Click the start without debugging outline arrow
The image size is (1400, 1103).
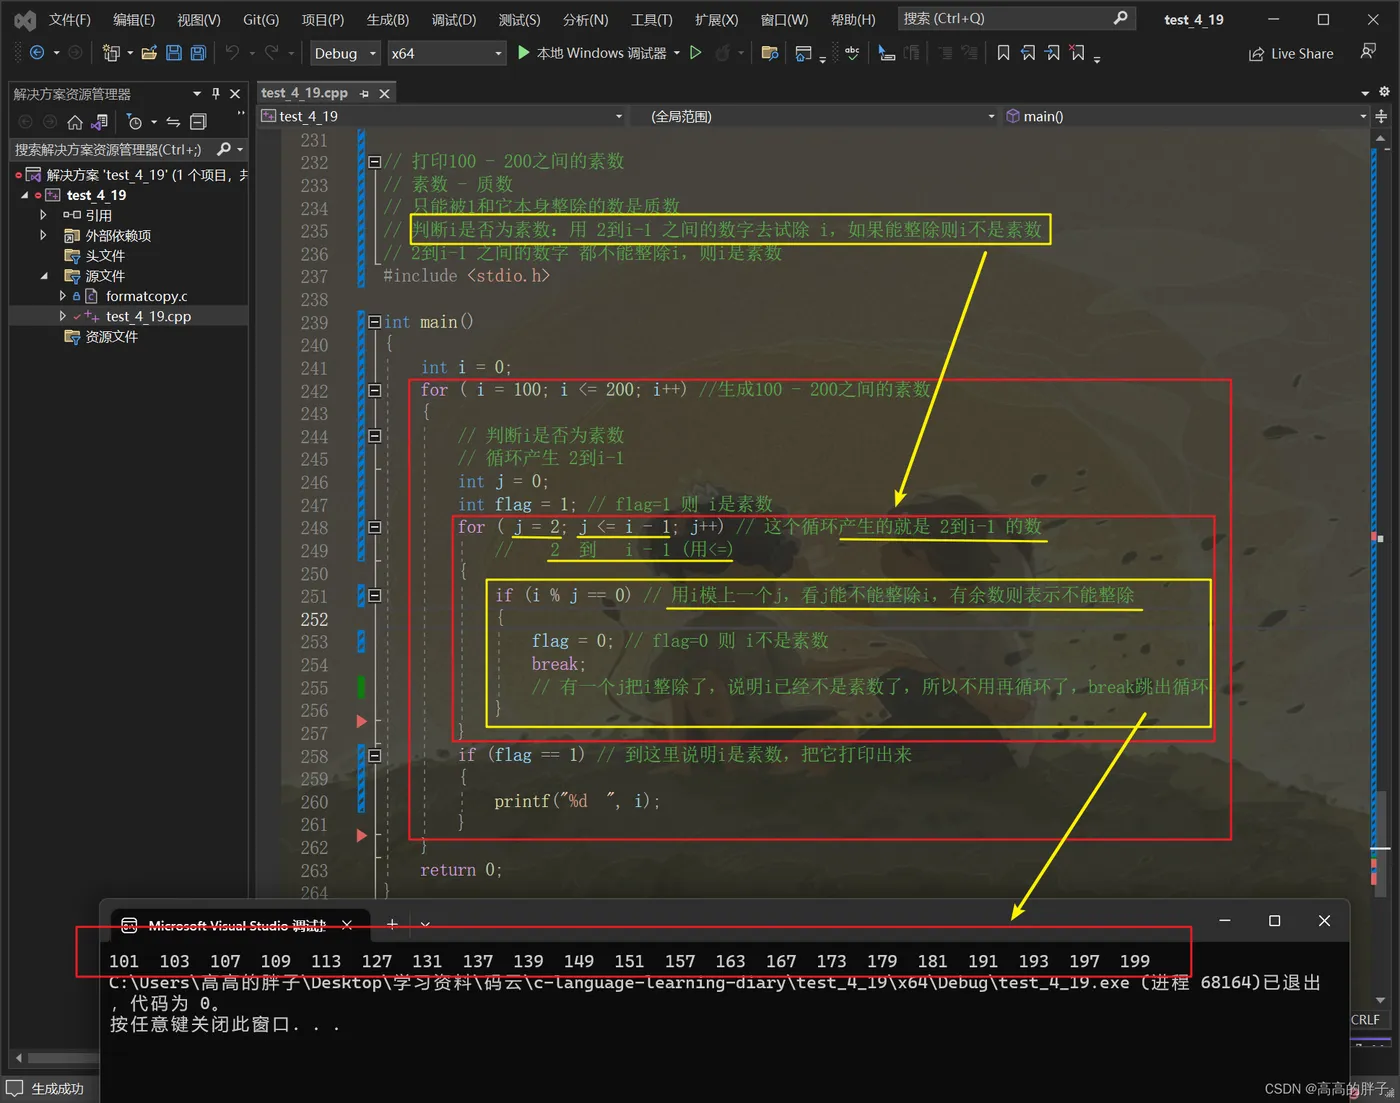coord(696,53)
